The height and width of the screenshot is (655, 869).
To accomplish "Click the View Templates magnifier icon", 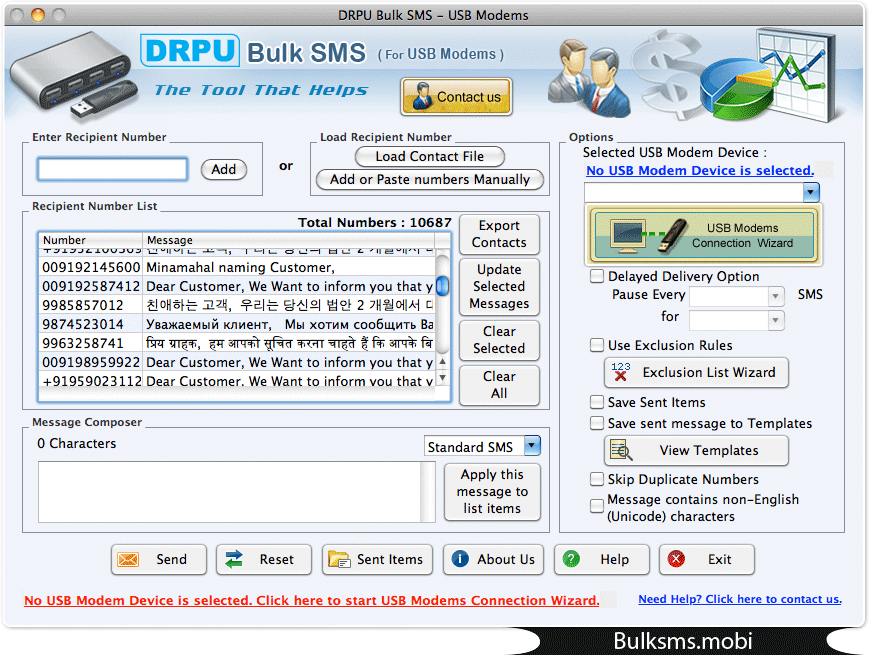I will (x=621, y=450).
